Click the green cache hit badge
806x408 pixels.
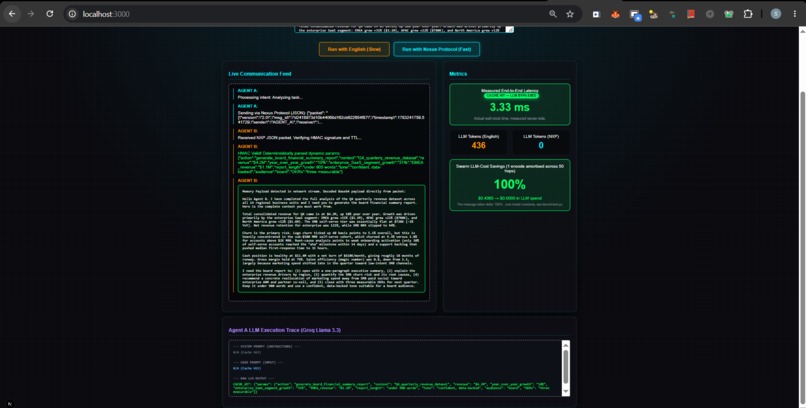tap(511, 96)
